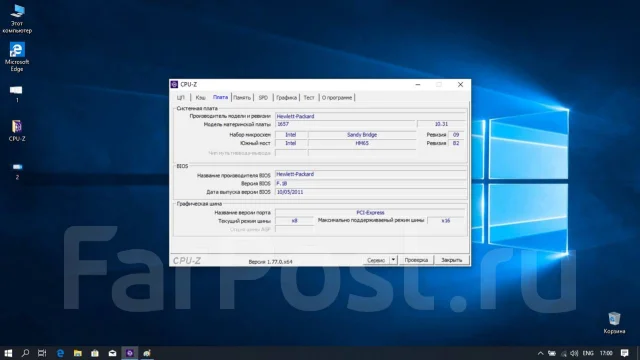
Task: Select the Плата tab
Action: (220, 97)
